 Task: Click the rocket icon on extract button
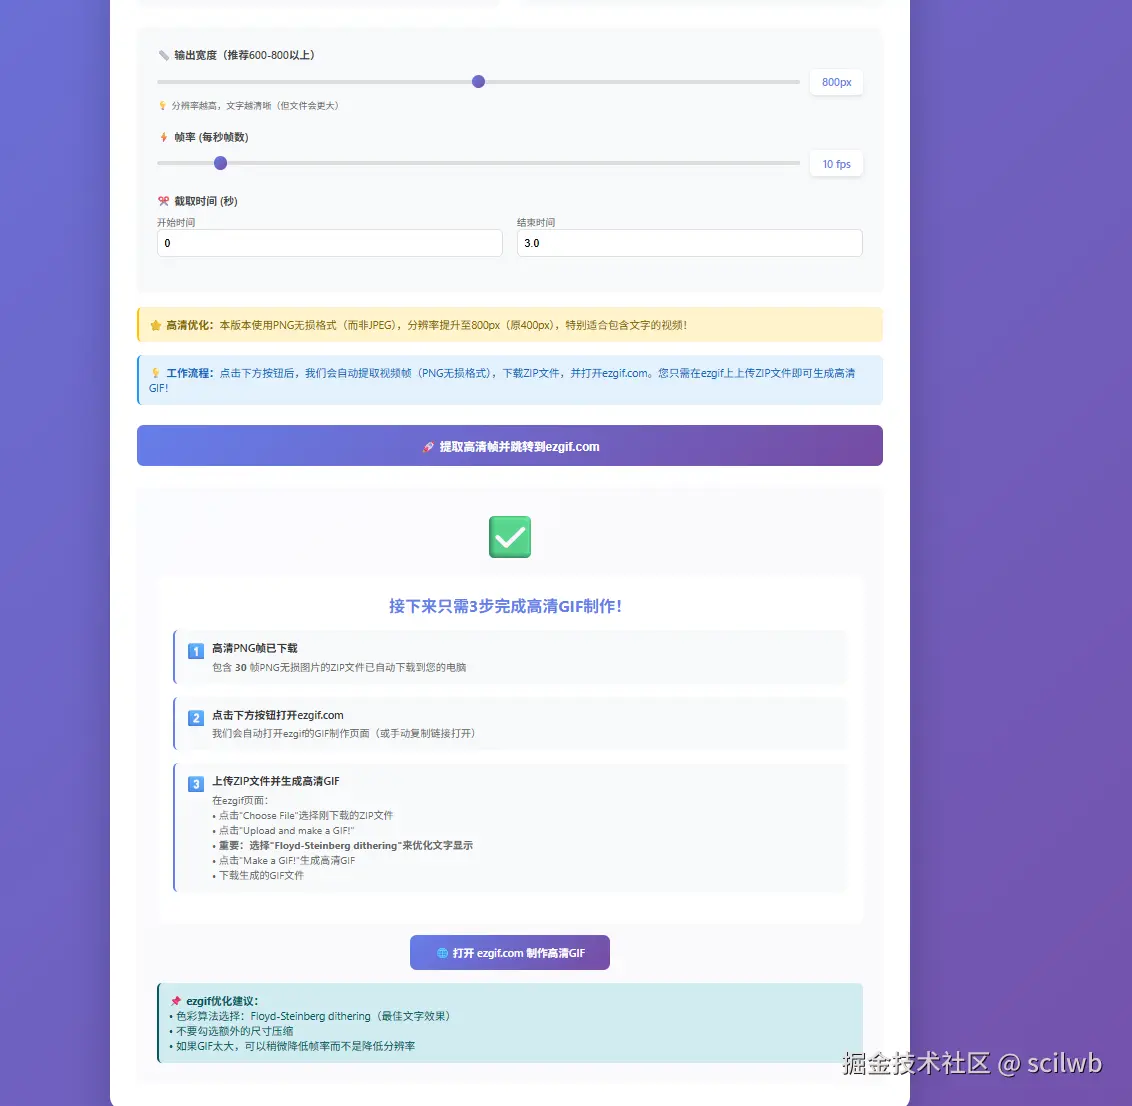[428, 447]
